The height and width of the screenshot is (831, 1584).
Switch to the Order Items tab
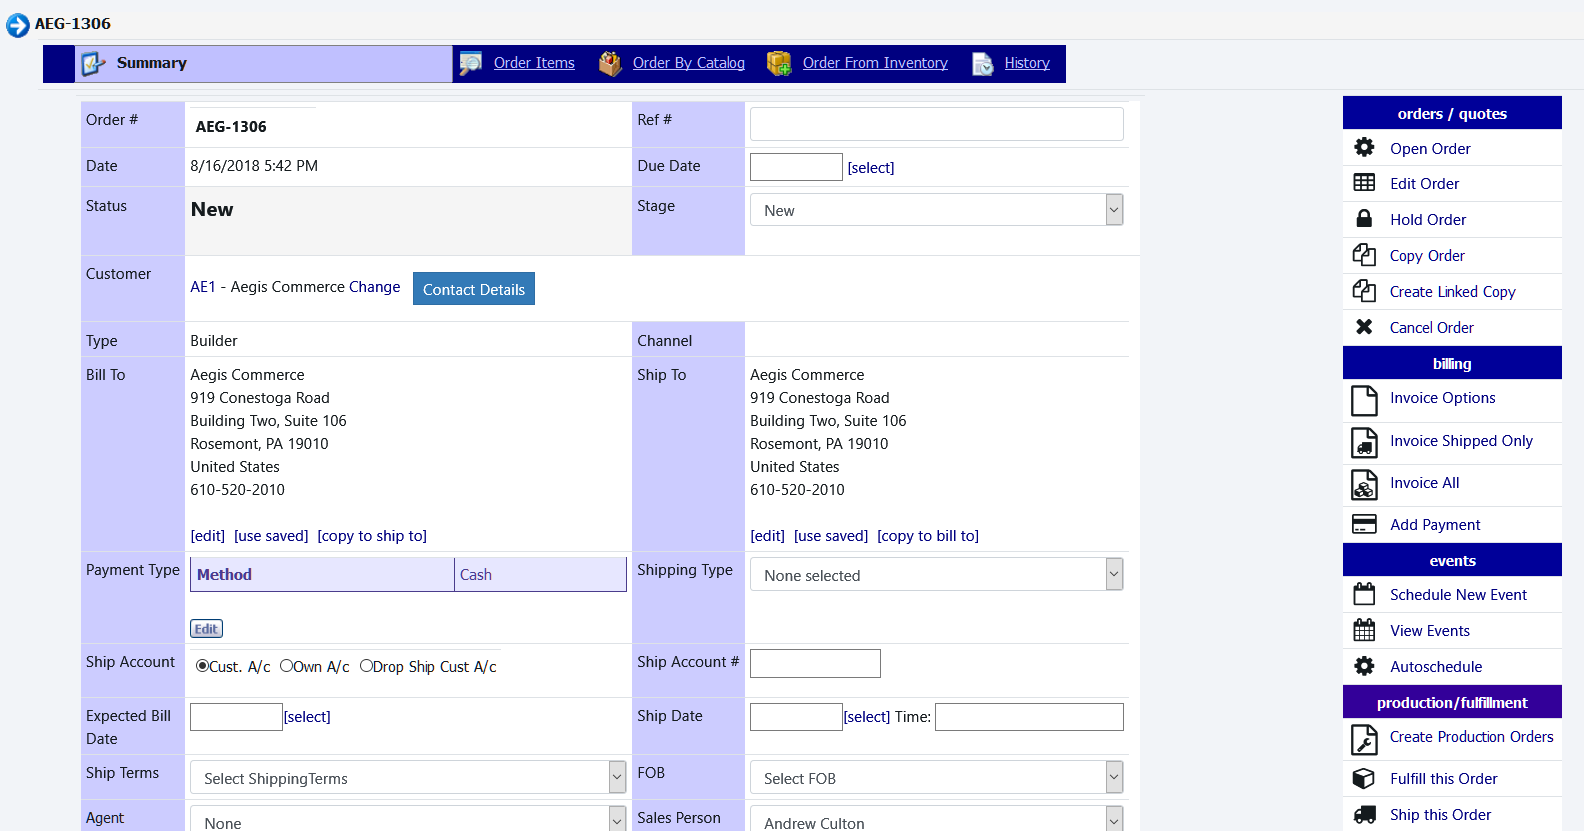point(534,63)
